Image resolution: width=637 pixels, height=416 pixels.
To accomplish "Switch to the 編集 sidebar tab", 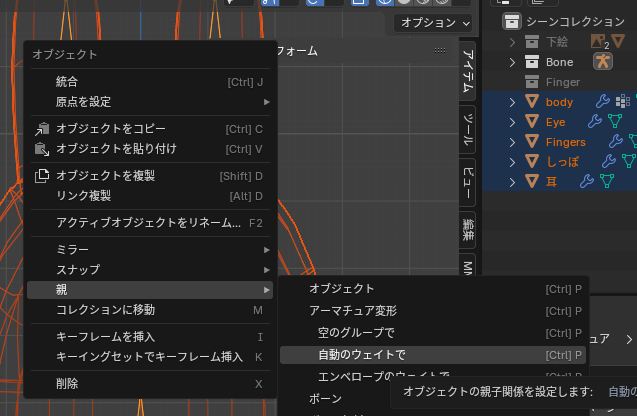I will pos(468,230).
